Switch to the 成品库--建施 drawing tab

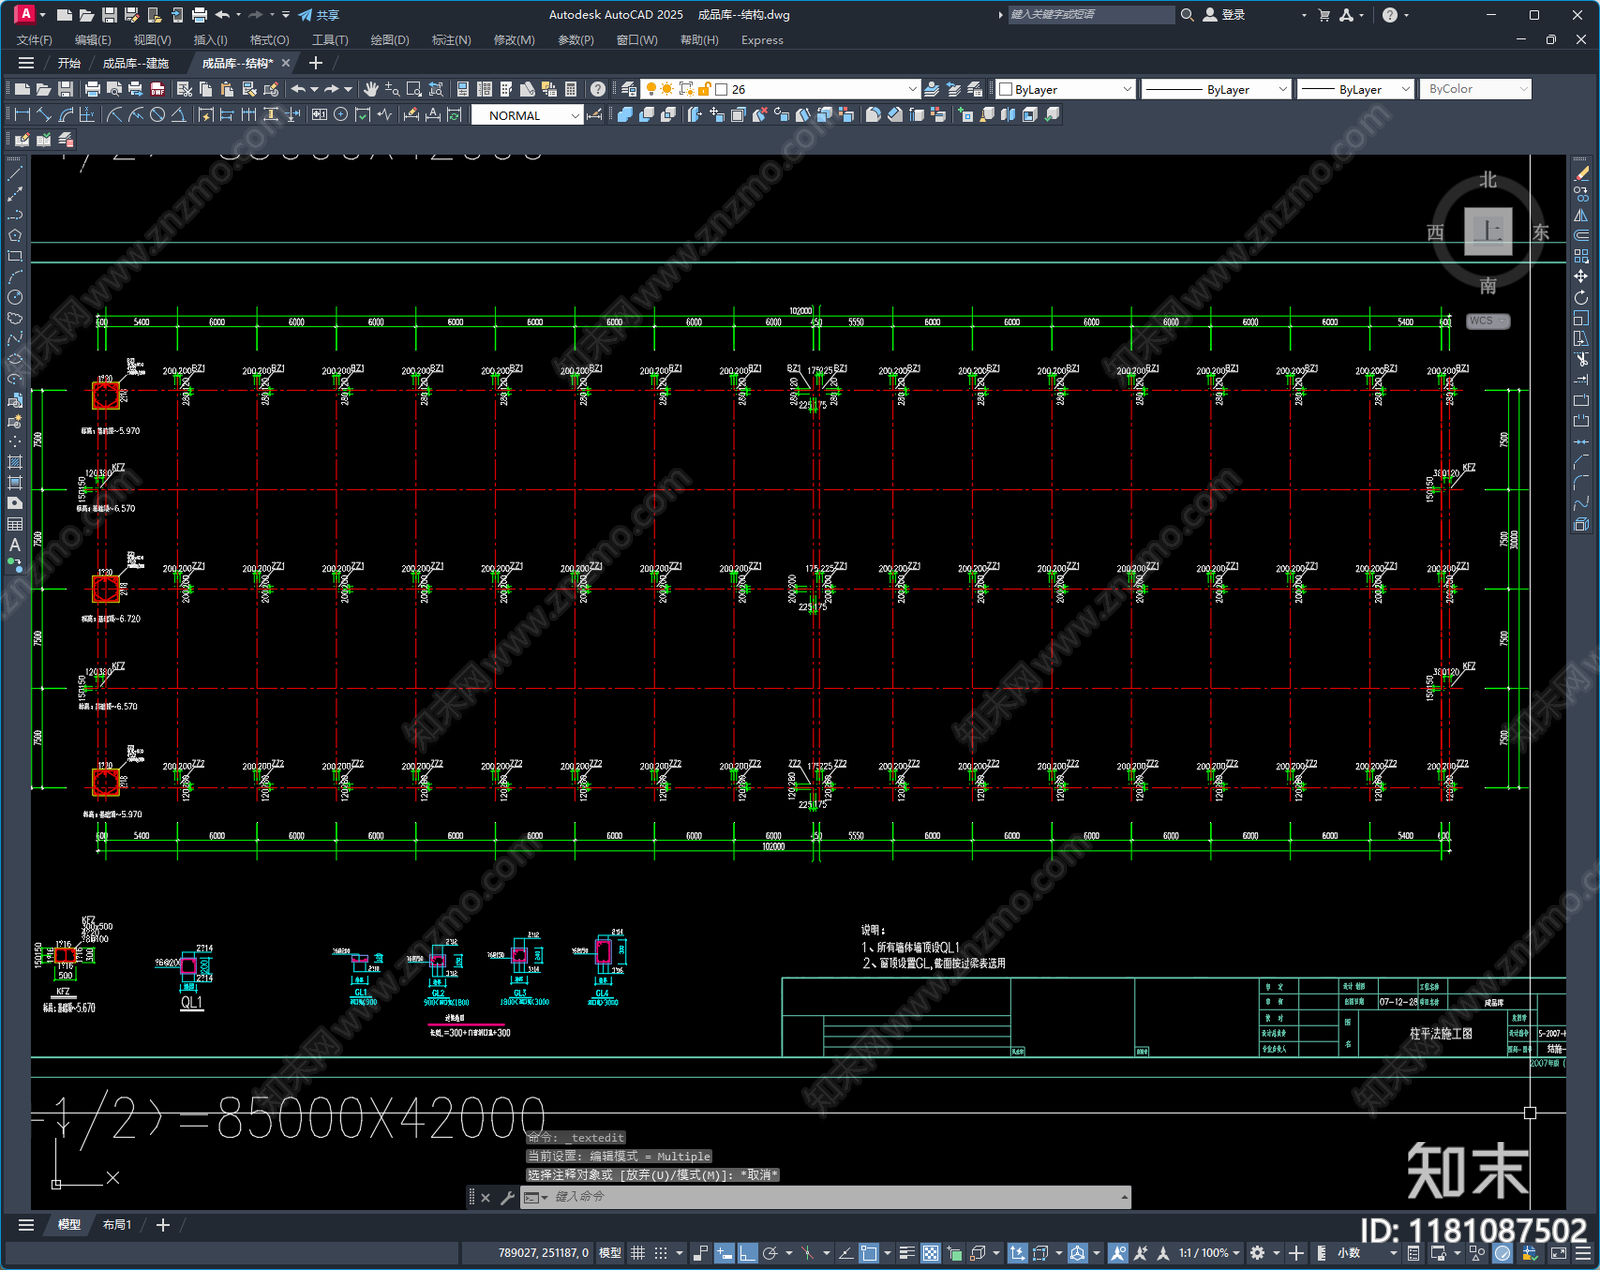[x=136, y=63]
